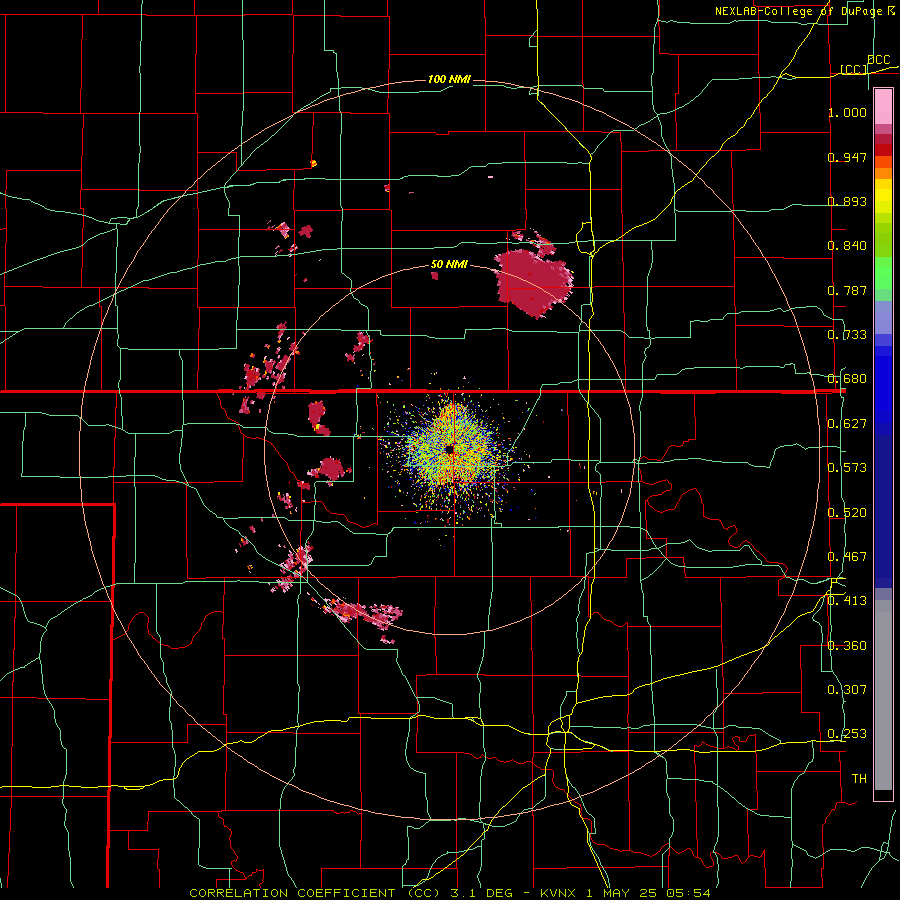Select the 0.893 scale value

coord(847,201)
